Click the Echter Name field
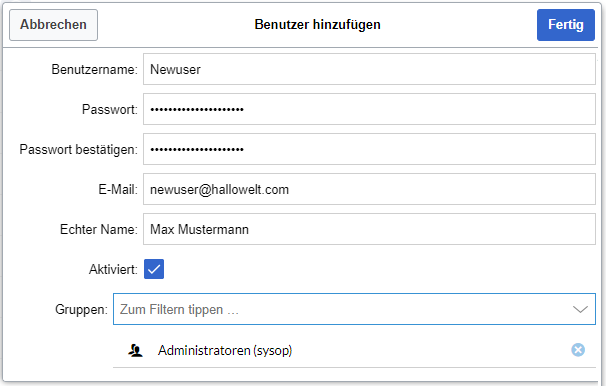The image size is (606, 386). click(x=369, y=229)
